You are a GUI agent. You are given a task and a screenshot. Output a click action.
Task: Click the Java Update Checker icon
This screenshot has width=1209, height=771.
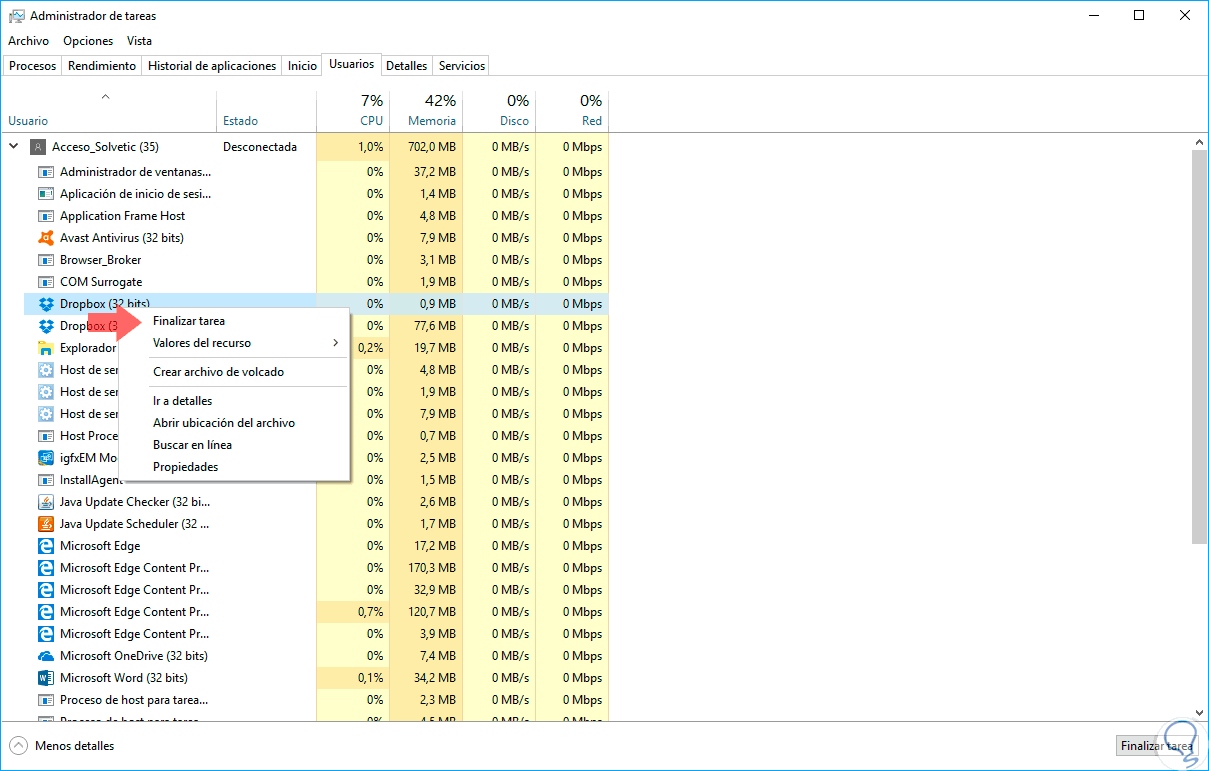tap(45, 502)
